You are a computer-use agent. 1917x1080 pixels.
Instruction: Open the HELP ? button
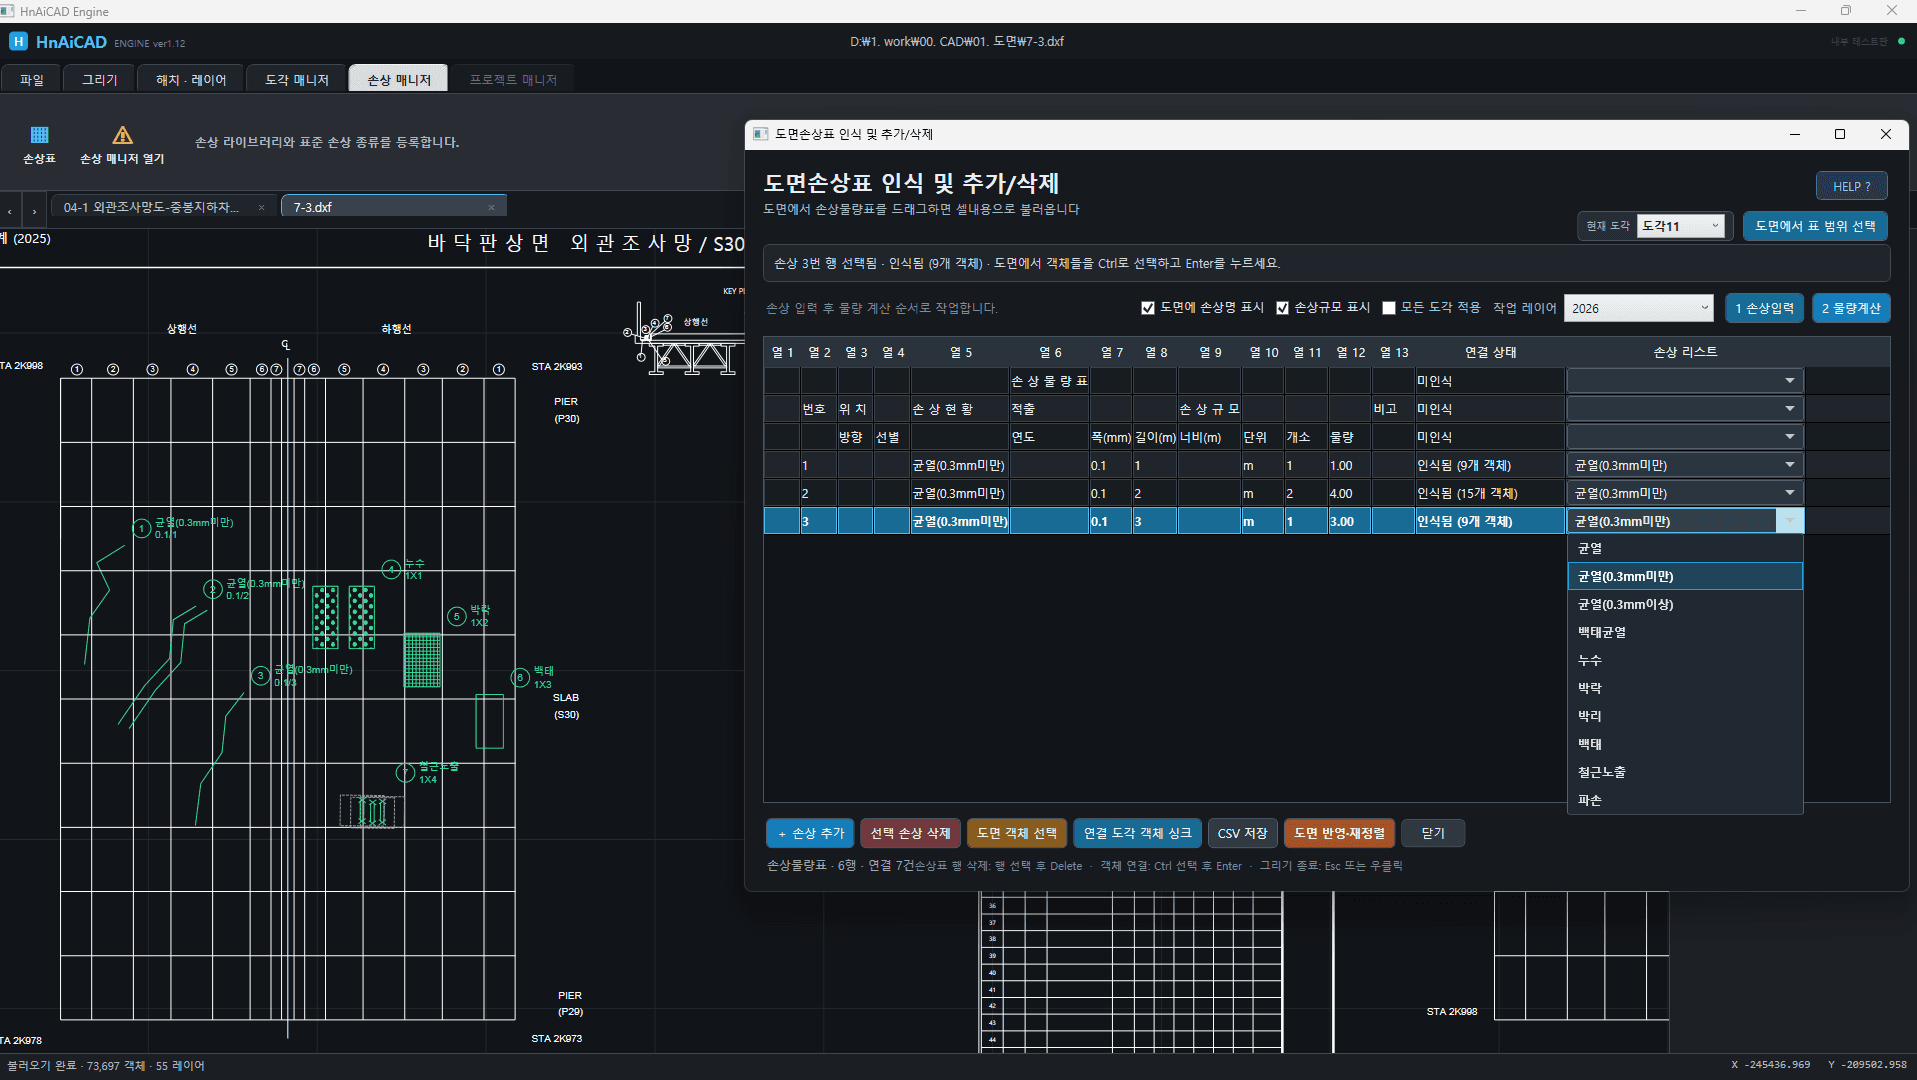click(x=1851, y=186)
